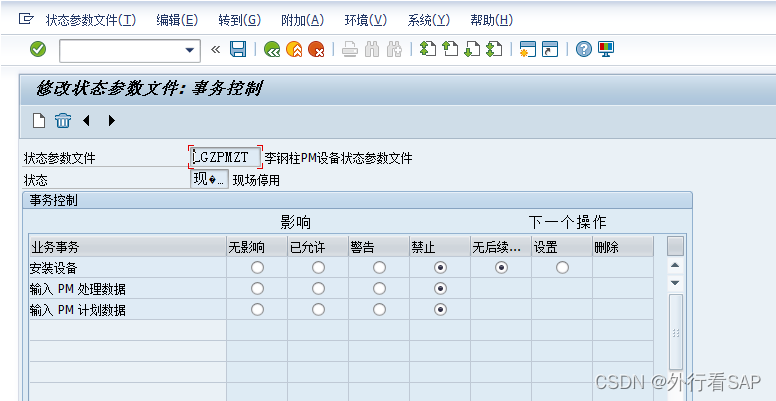Image resolution: width=776 pixels, height=401 pixels.
Task: Expand toolbar with double chevron
Action: click(x=215, y=49)
